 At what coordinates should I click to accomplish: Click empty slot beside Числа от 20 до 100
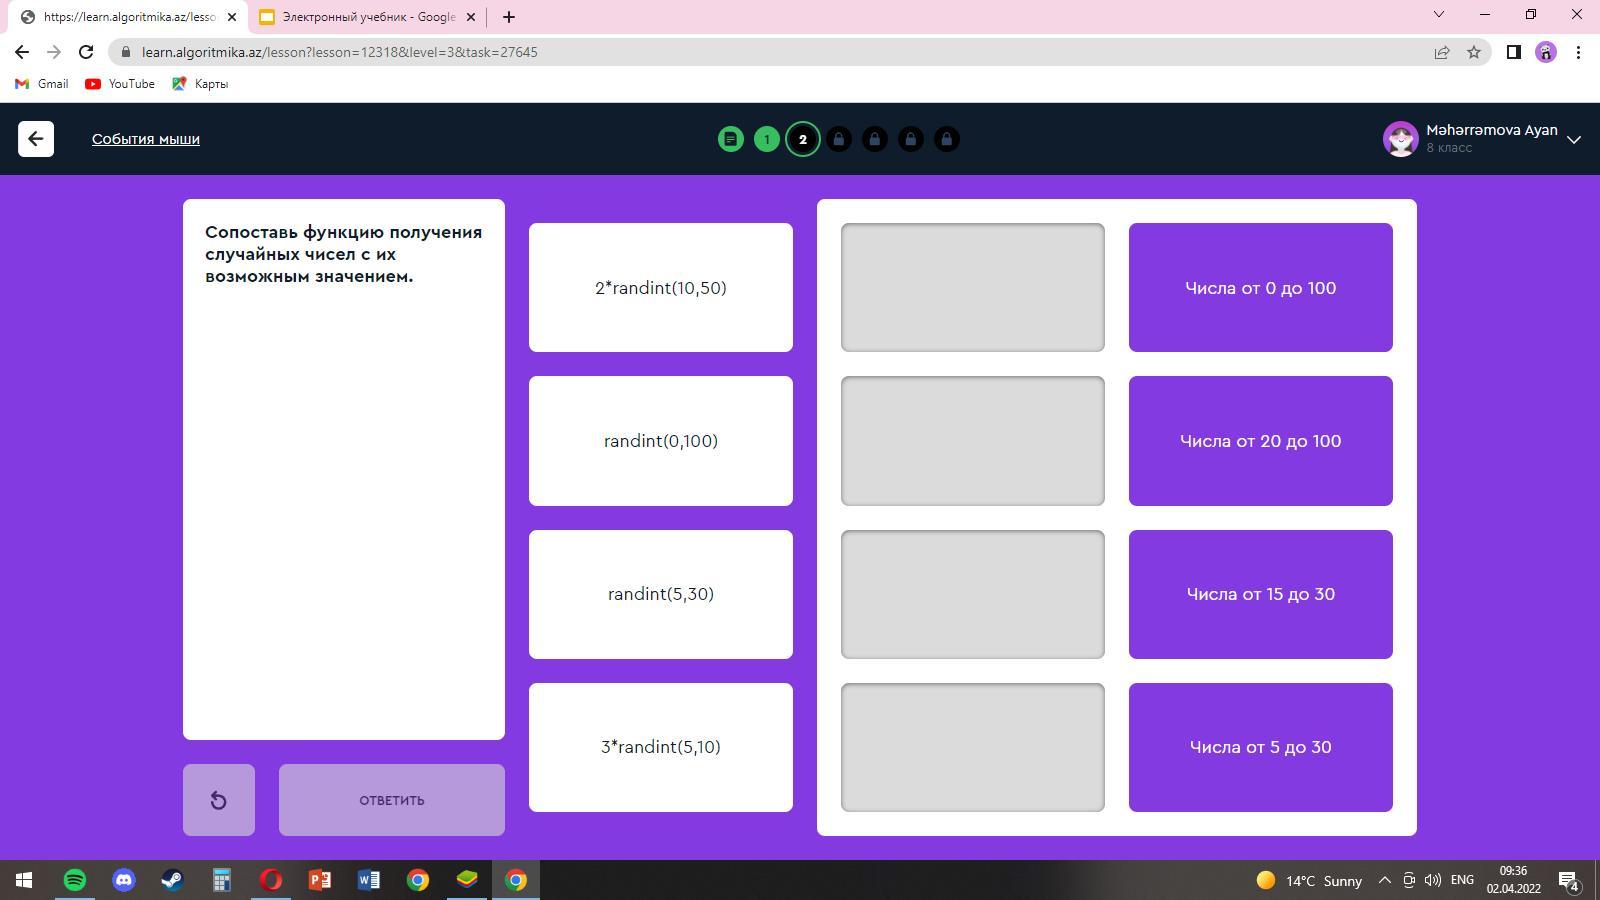pos(973,441)
